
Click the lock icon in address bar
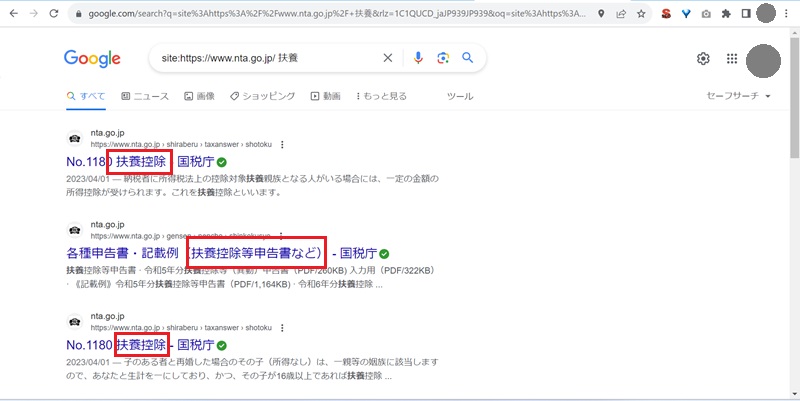coord(79,14)
